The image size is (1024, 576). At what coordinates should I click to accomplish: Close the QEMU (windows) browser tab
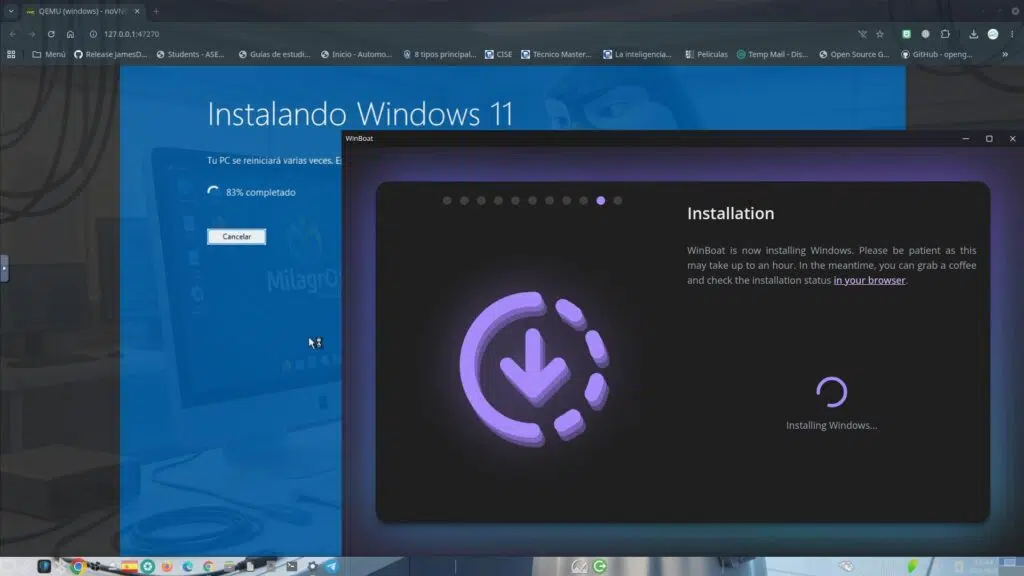[x=136, y=11]
